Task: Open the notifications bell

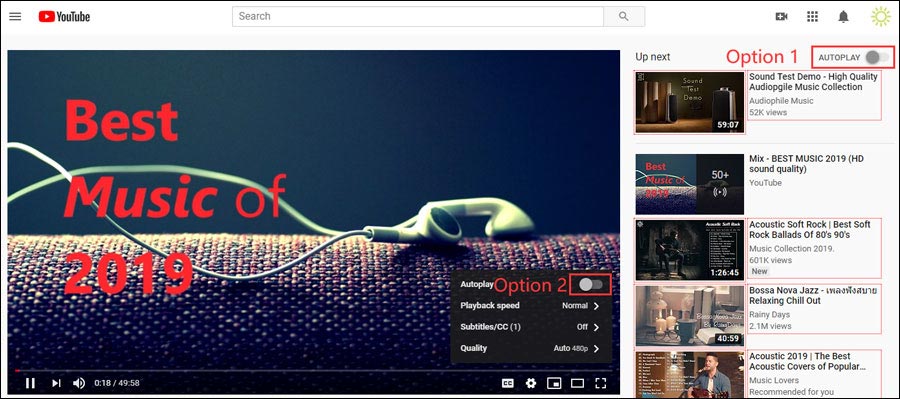Action: [843, 17]
